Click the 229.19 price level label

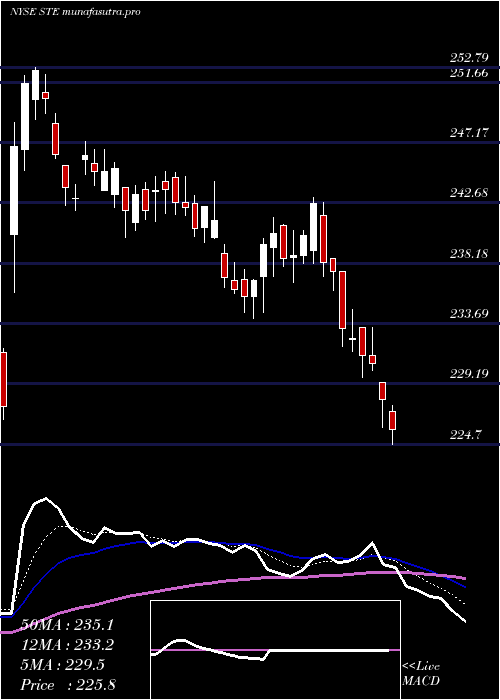pos(468,374)
